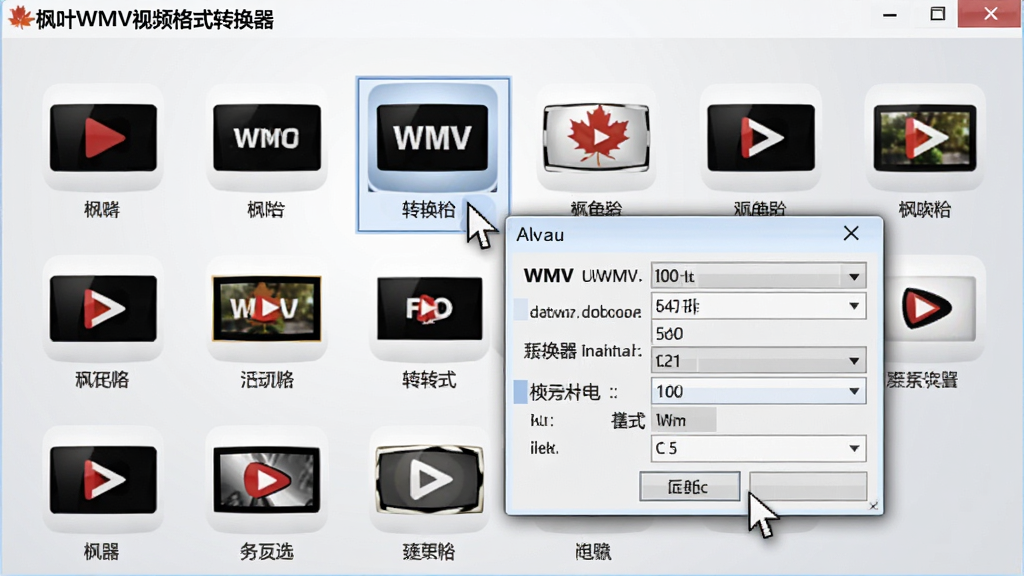Open the red maple leaf play icon
Viewport: 1024px width, 576px height.
[x=596, y=137]
